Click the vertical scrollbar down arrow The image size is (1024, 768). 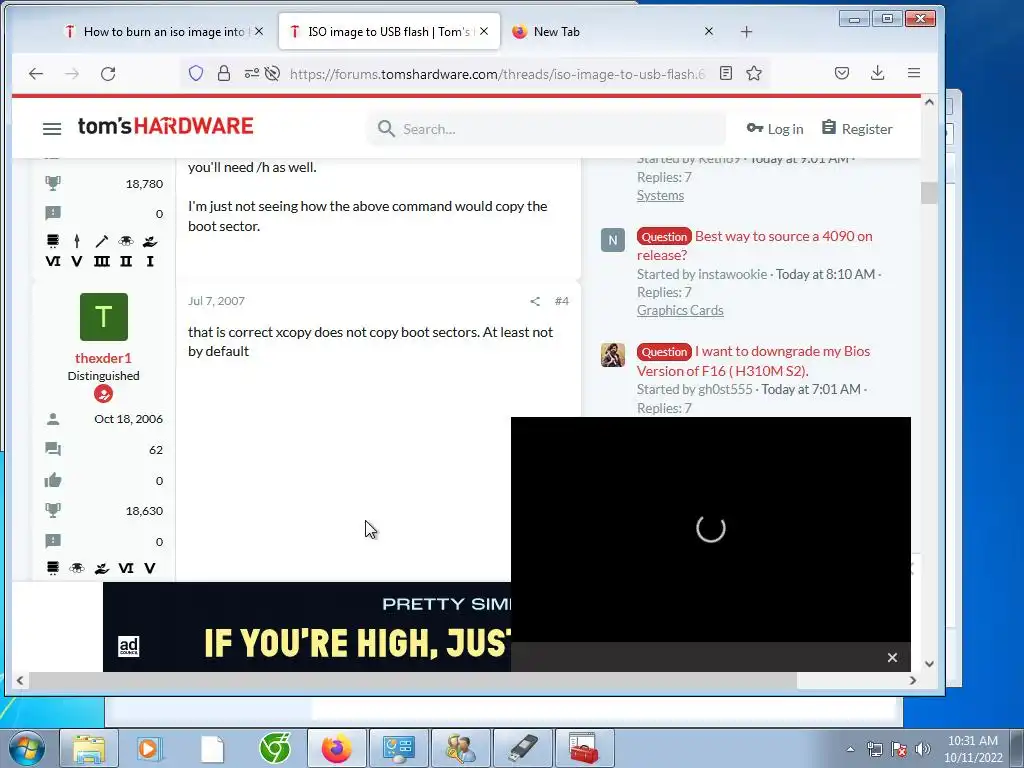point(929,664)
